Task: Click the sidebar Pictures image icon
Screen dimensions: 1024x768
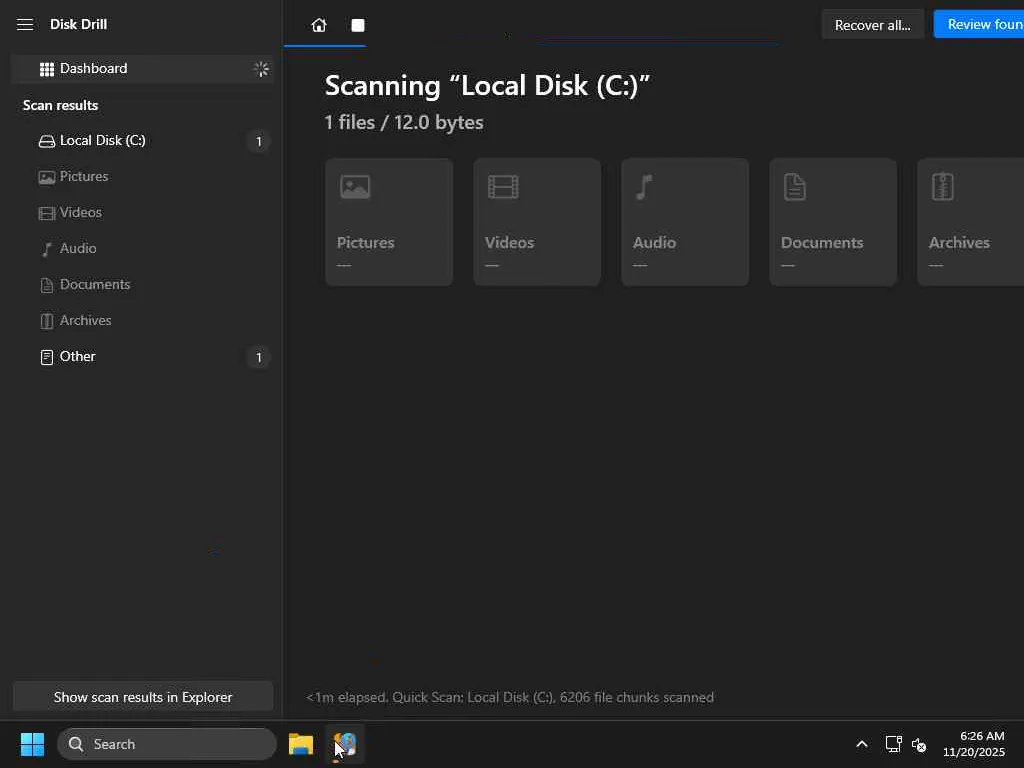Action: [x=47, y=177]
